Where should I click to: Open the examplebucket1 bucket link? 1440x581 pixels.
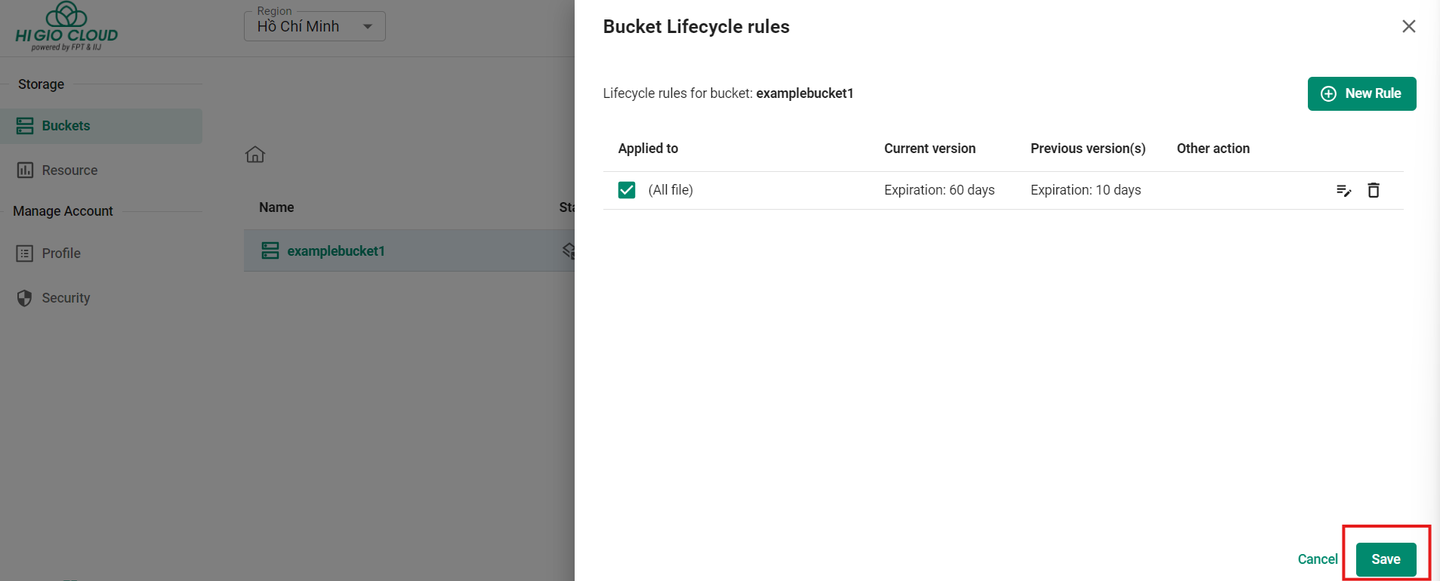click(x=336, y=251)
